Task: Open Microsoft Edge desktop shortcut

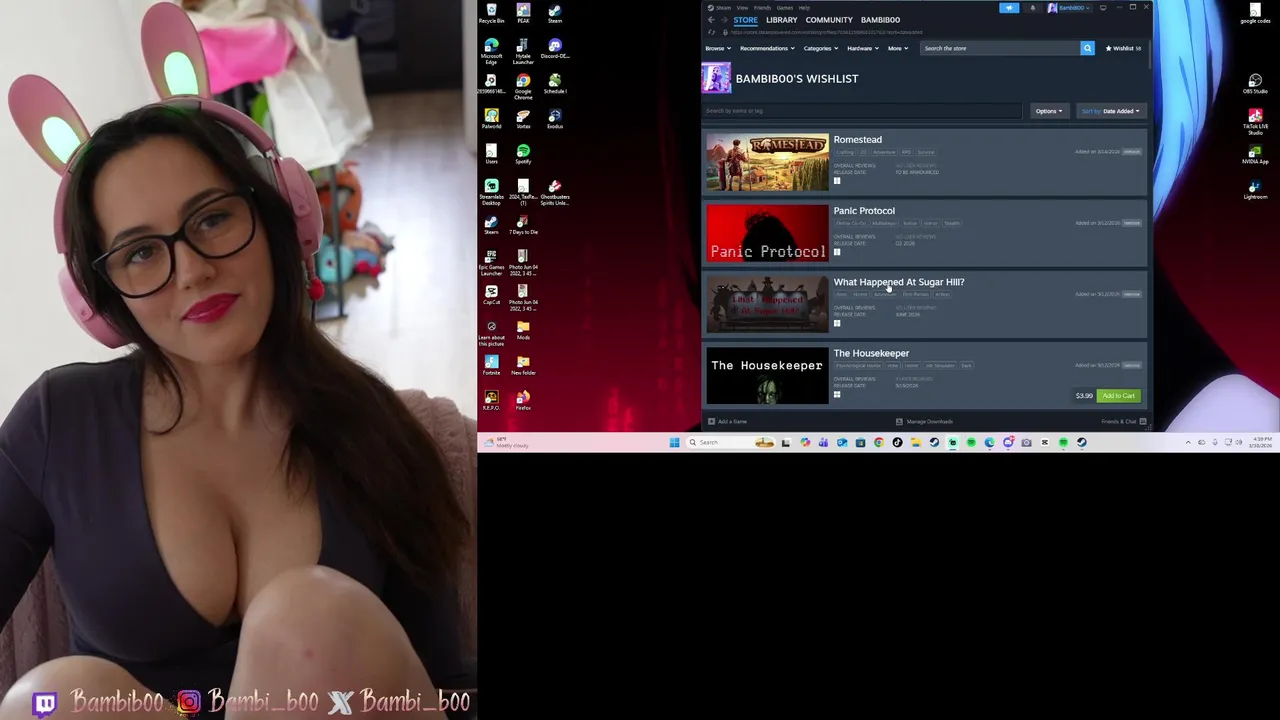Action: (x=491, y=49)
